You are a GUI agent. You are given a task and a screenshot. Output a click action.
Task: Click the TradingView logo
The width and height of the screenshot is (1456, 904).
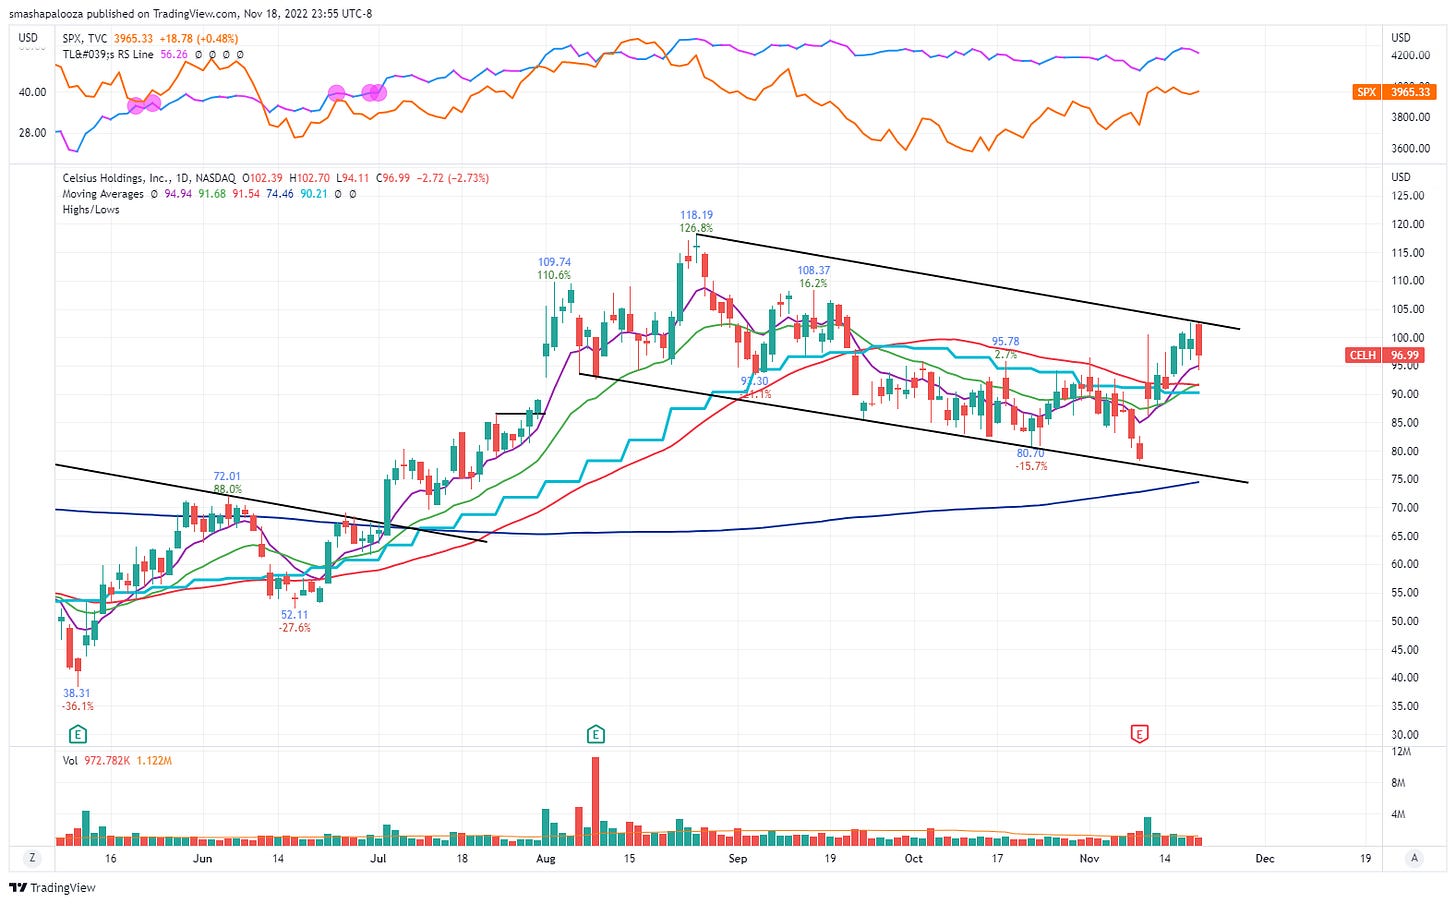tap(52, 888)
